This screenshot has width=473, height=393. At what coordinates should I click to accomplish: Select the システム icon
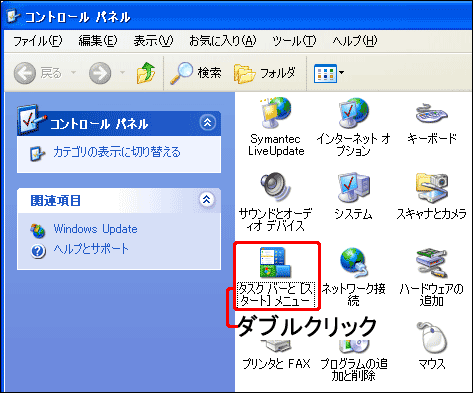coord(353,188)
